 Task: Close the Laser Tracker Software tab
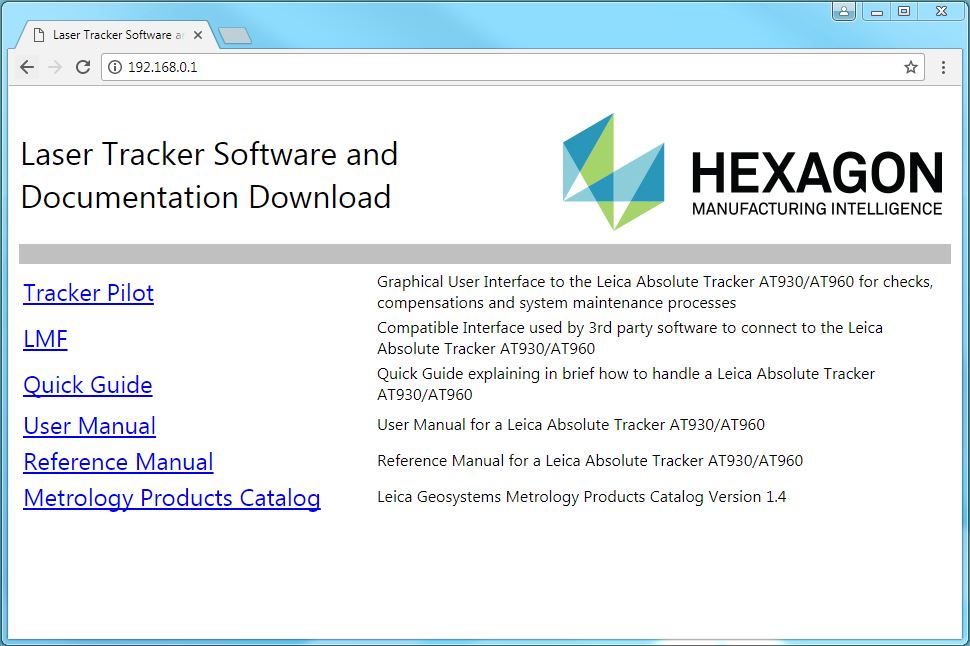point(198,33)
